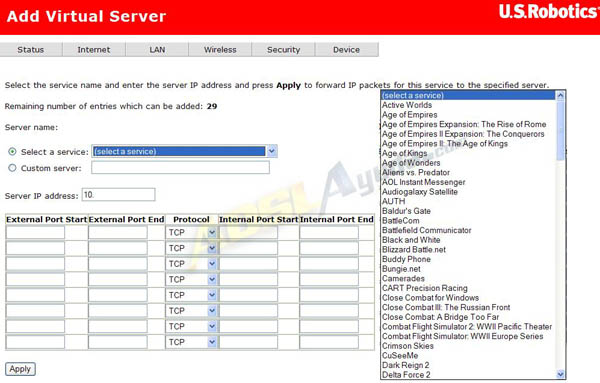Viewport: 600px width, 383px height.
Task: Select 'Age of Empires II: The Age of Kings'
Action: (x=468, y=143)
